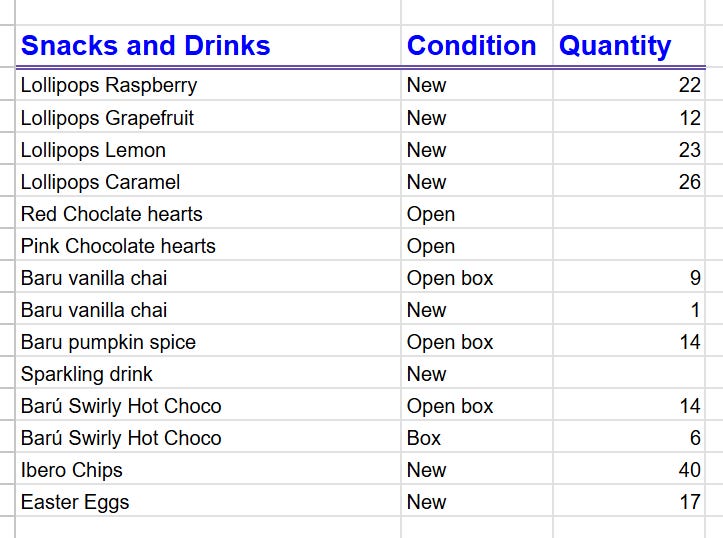Screen dimensions: 723x538
Task: Click the Box condition cell
Action: click(477, 437)
